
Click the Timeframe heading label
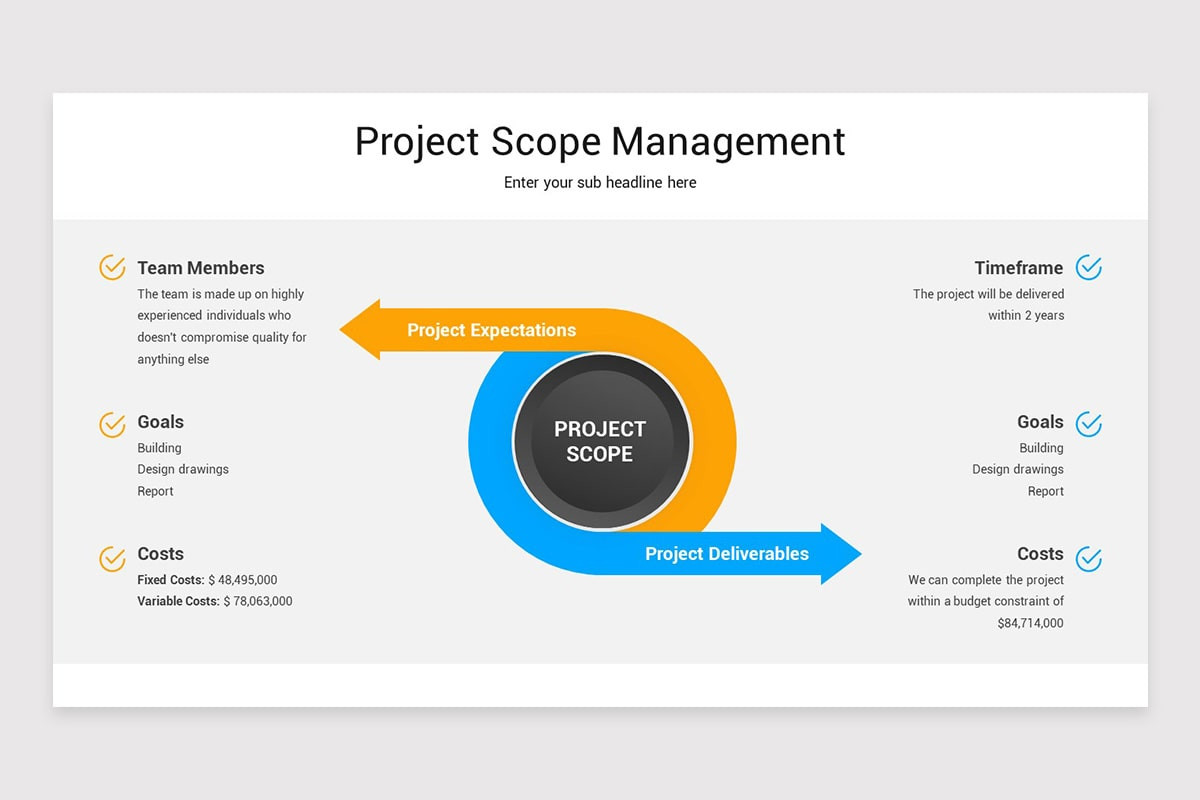(x=1019, y=267)
